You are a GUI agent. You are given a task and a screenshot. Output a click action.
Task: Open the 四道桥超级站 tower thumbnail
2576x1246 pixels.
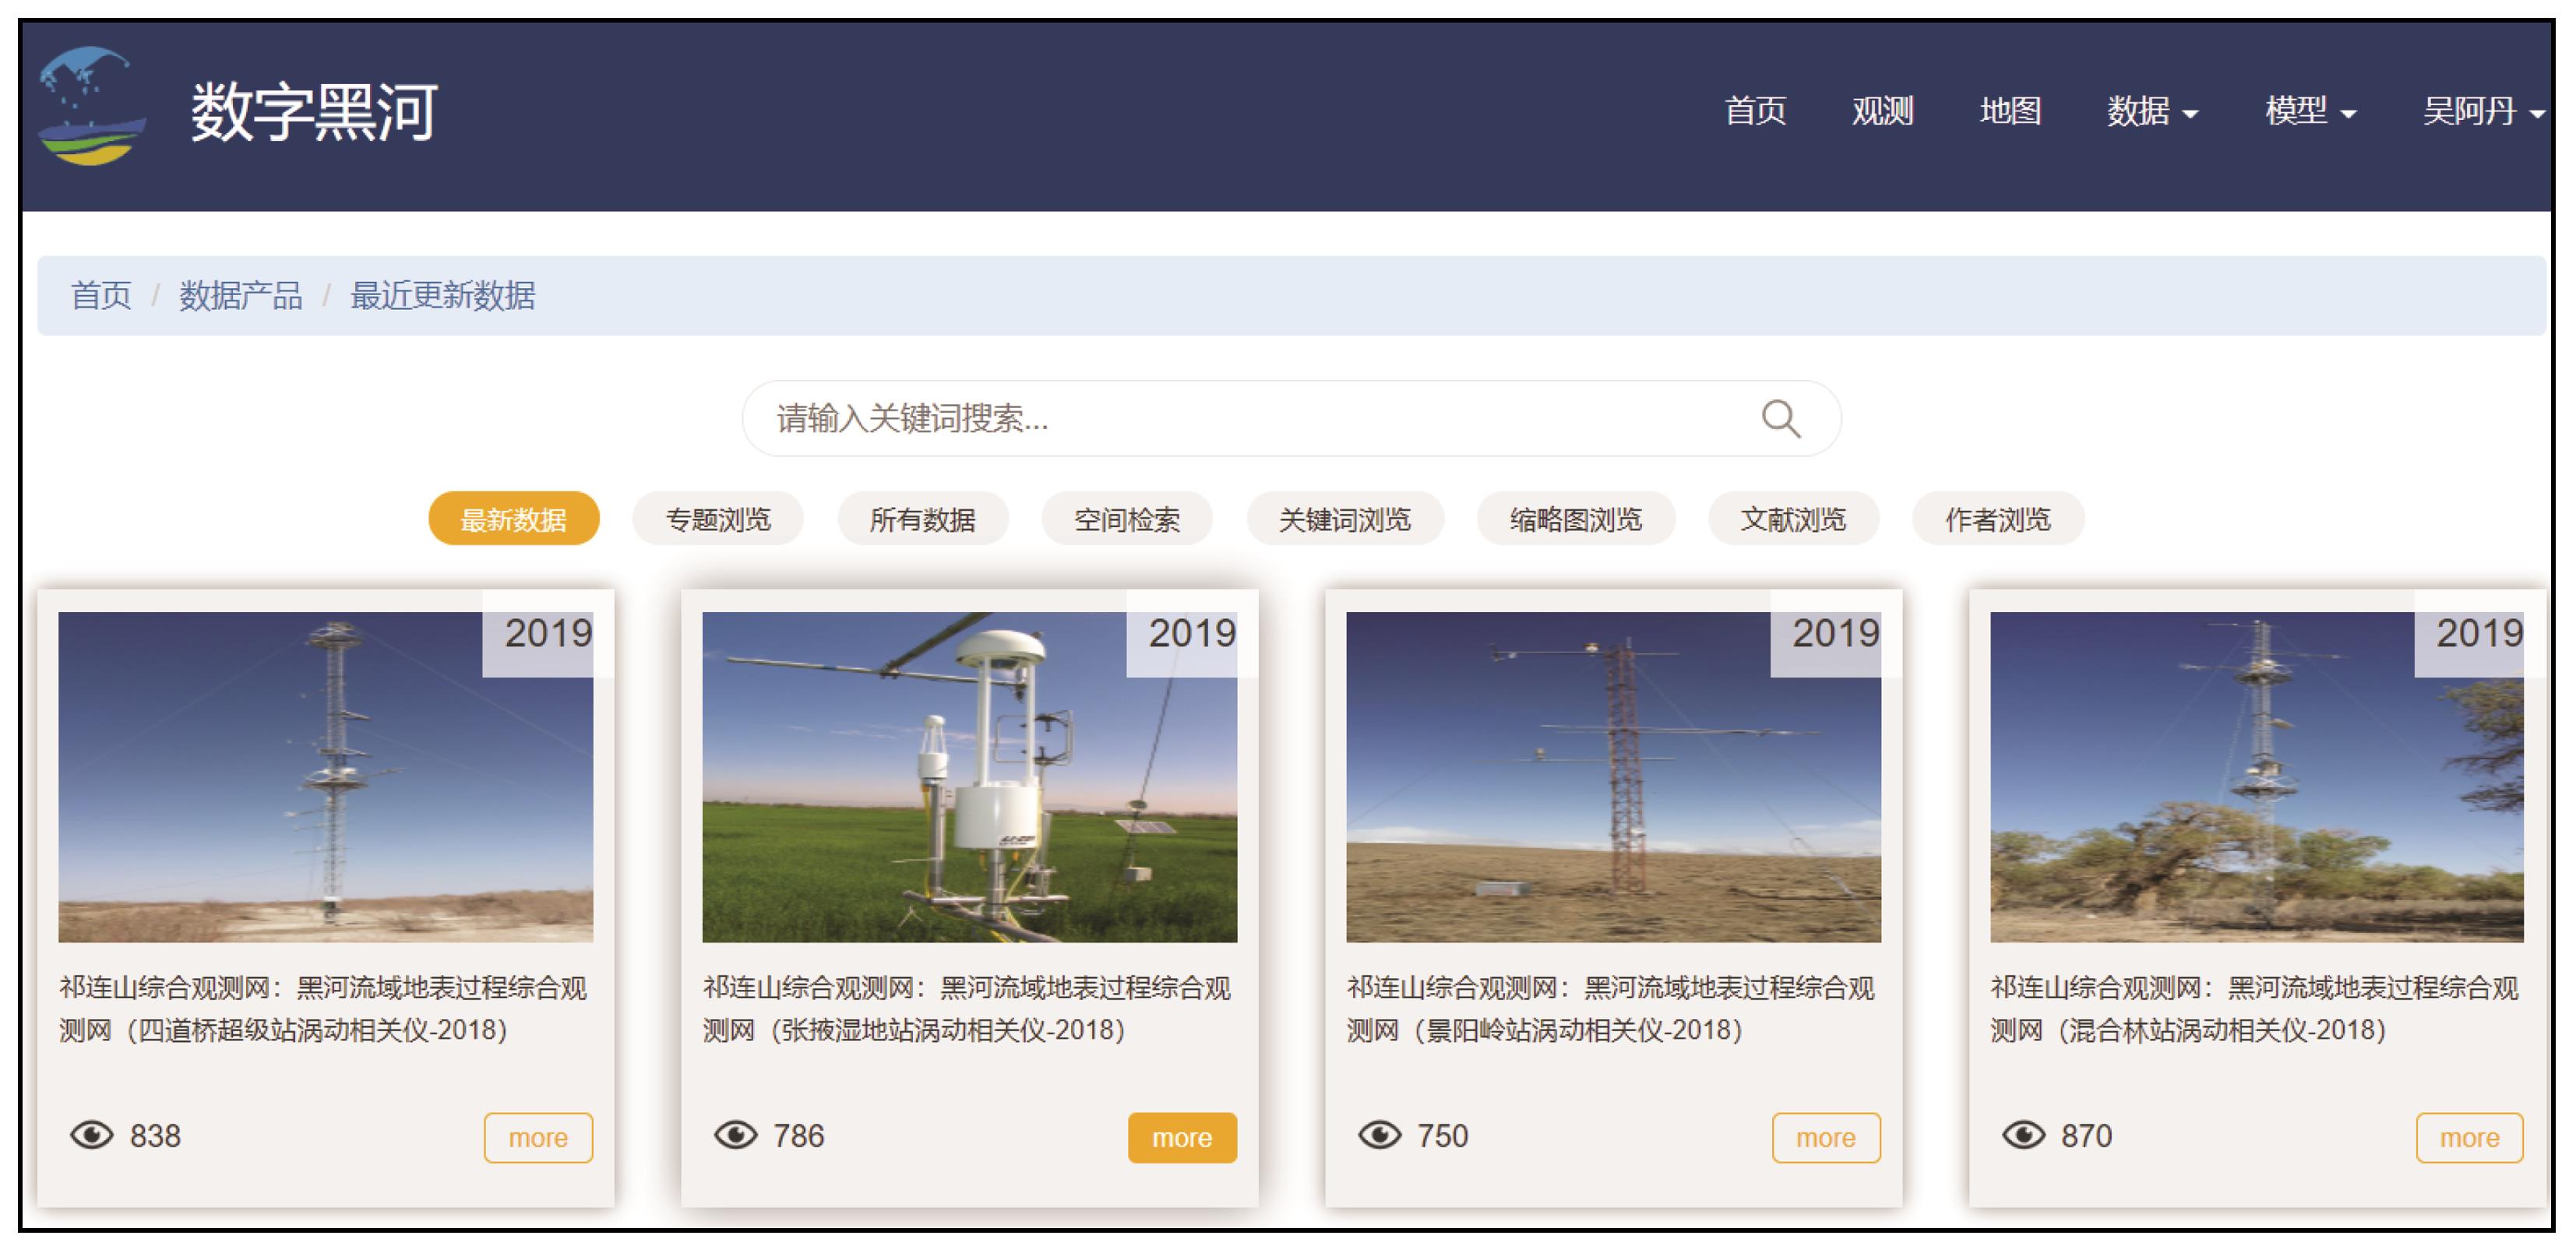tap(326, 777)
